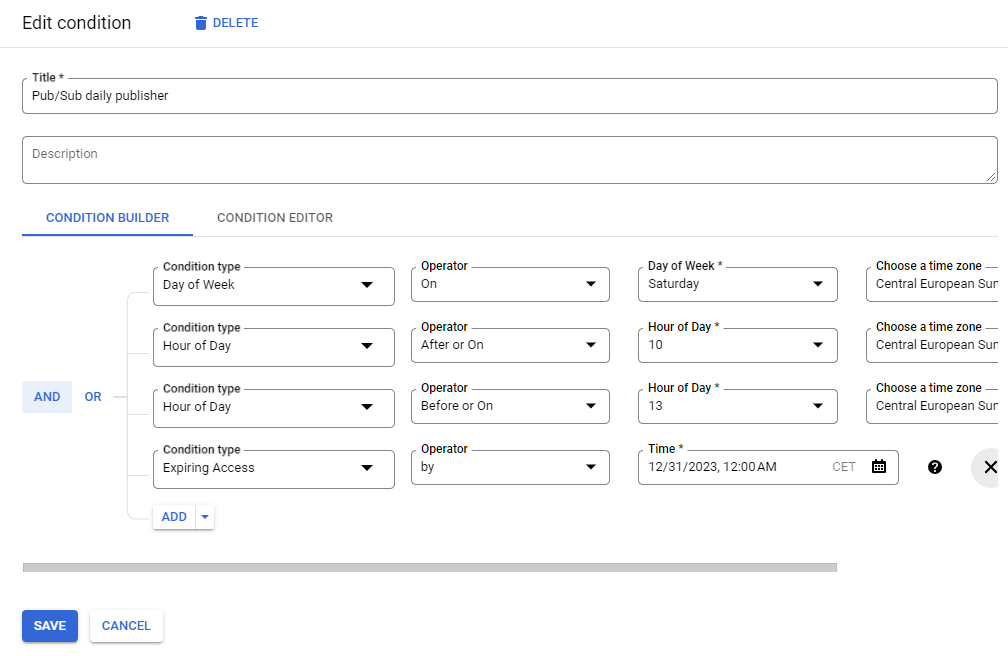Open the Hour of Day dropdown showing 13

click(737, 406)
